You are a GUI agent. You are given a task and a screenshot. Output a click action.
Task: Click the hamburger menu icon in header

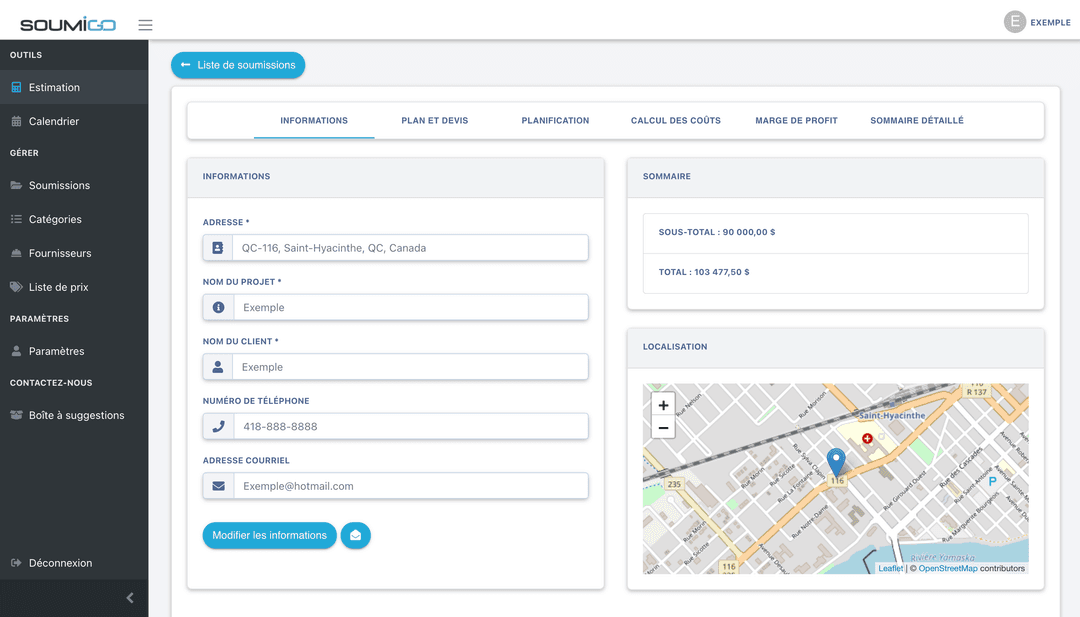click(145, 25)
